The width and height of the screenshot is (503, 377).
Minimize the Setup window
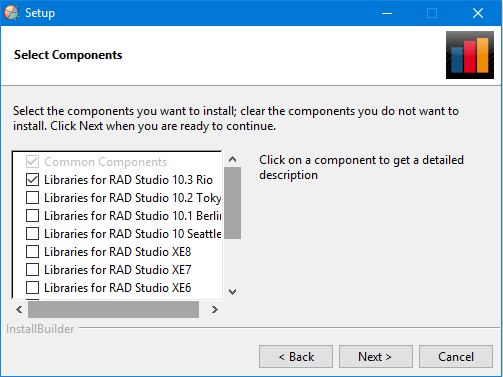tap(387, 13)
